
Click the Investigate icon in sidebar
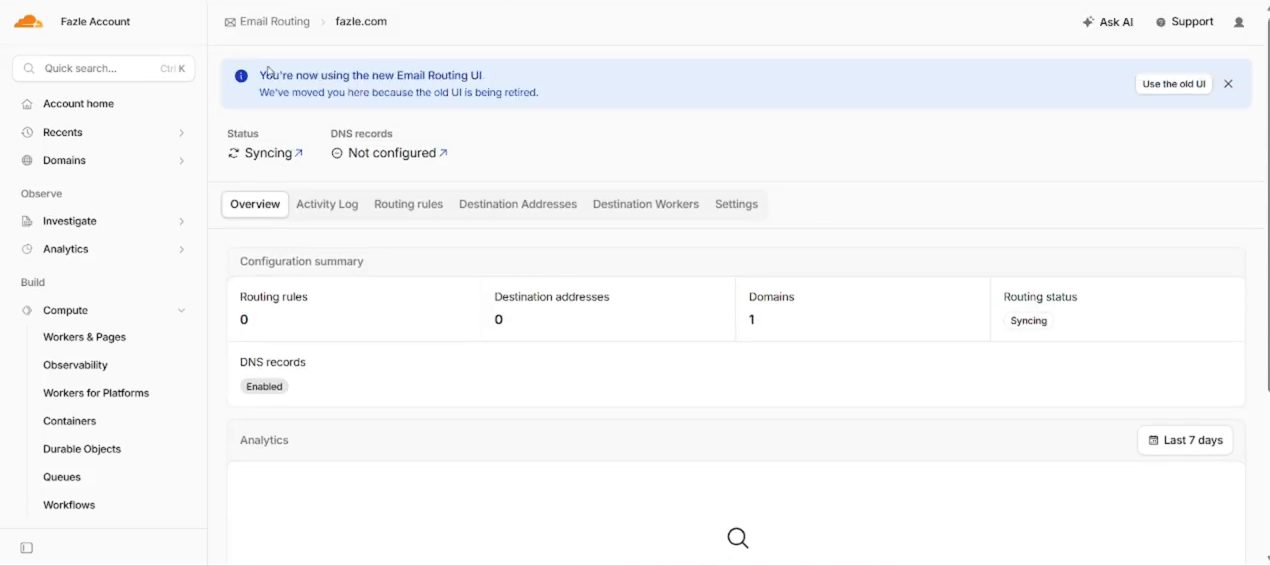click(27, 221)
